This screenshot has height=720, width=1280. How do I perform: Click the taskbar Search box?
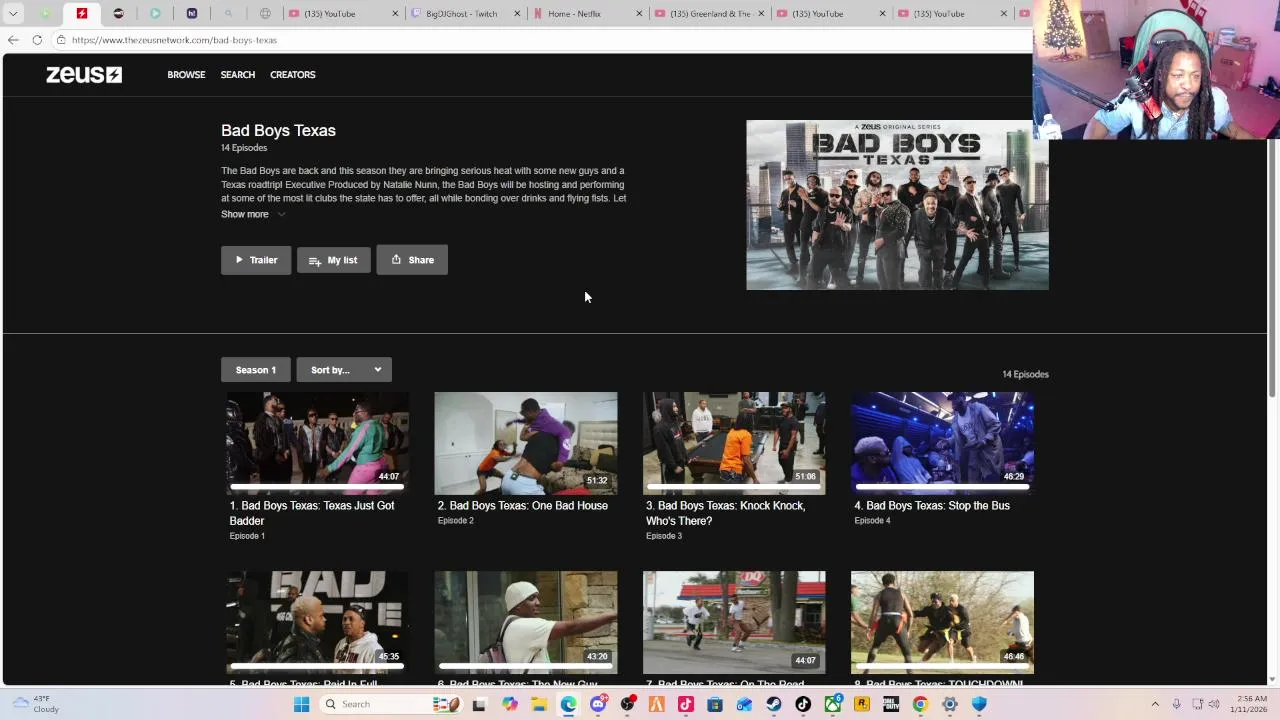click(392, 704)
